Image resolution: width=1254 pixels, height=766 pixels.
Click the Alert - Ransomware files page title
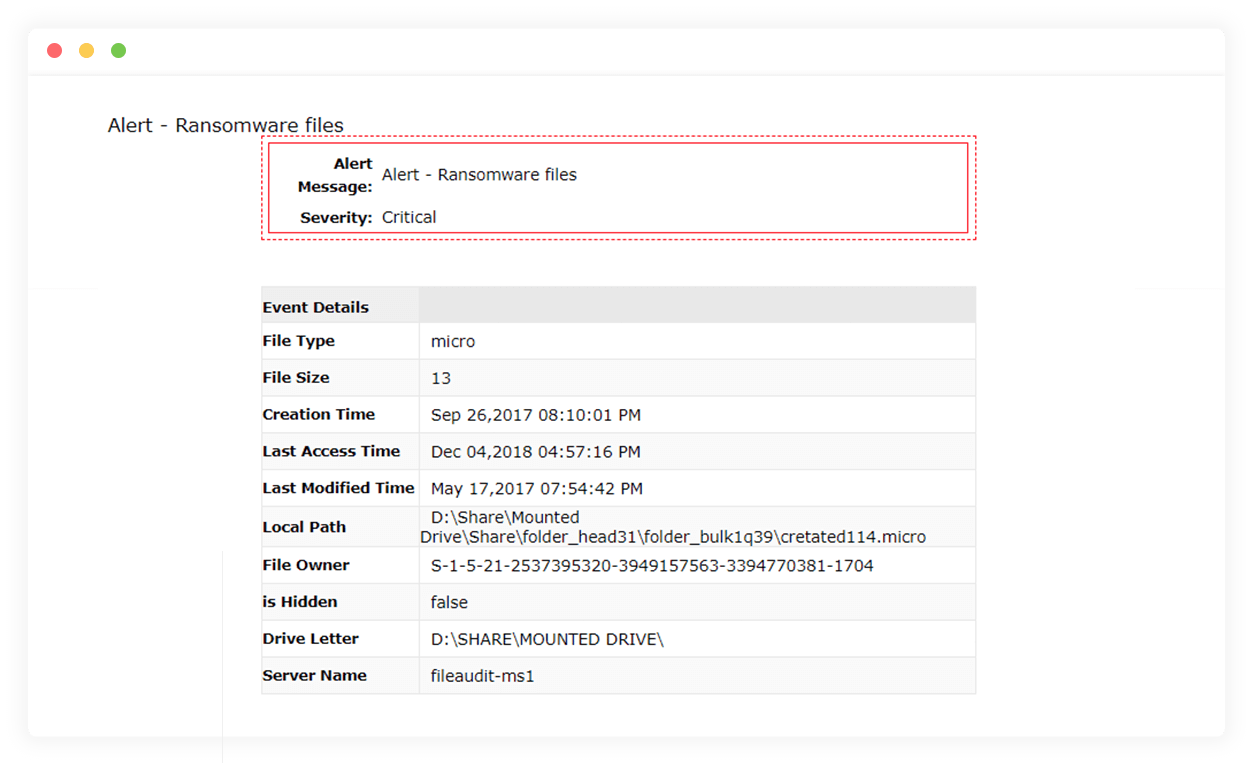(x=225, y=125)
